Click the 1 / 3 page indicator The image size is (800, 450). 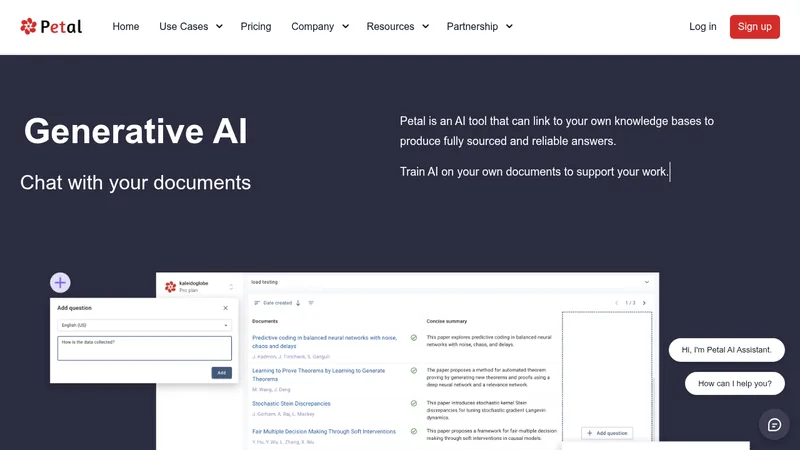click(631, 303)
